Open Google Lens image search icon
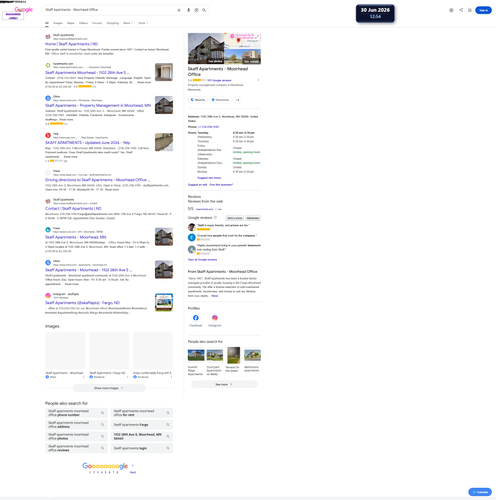Viewport: 499px width, 500px height. coord(196,10)
